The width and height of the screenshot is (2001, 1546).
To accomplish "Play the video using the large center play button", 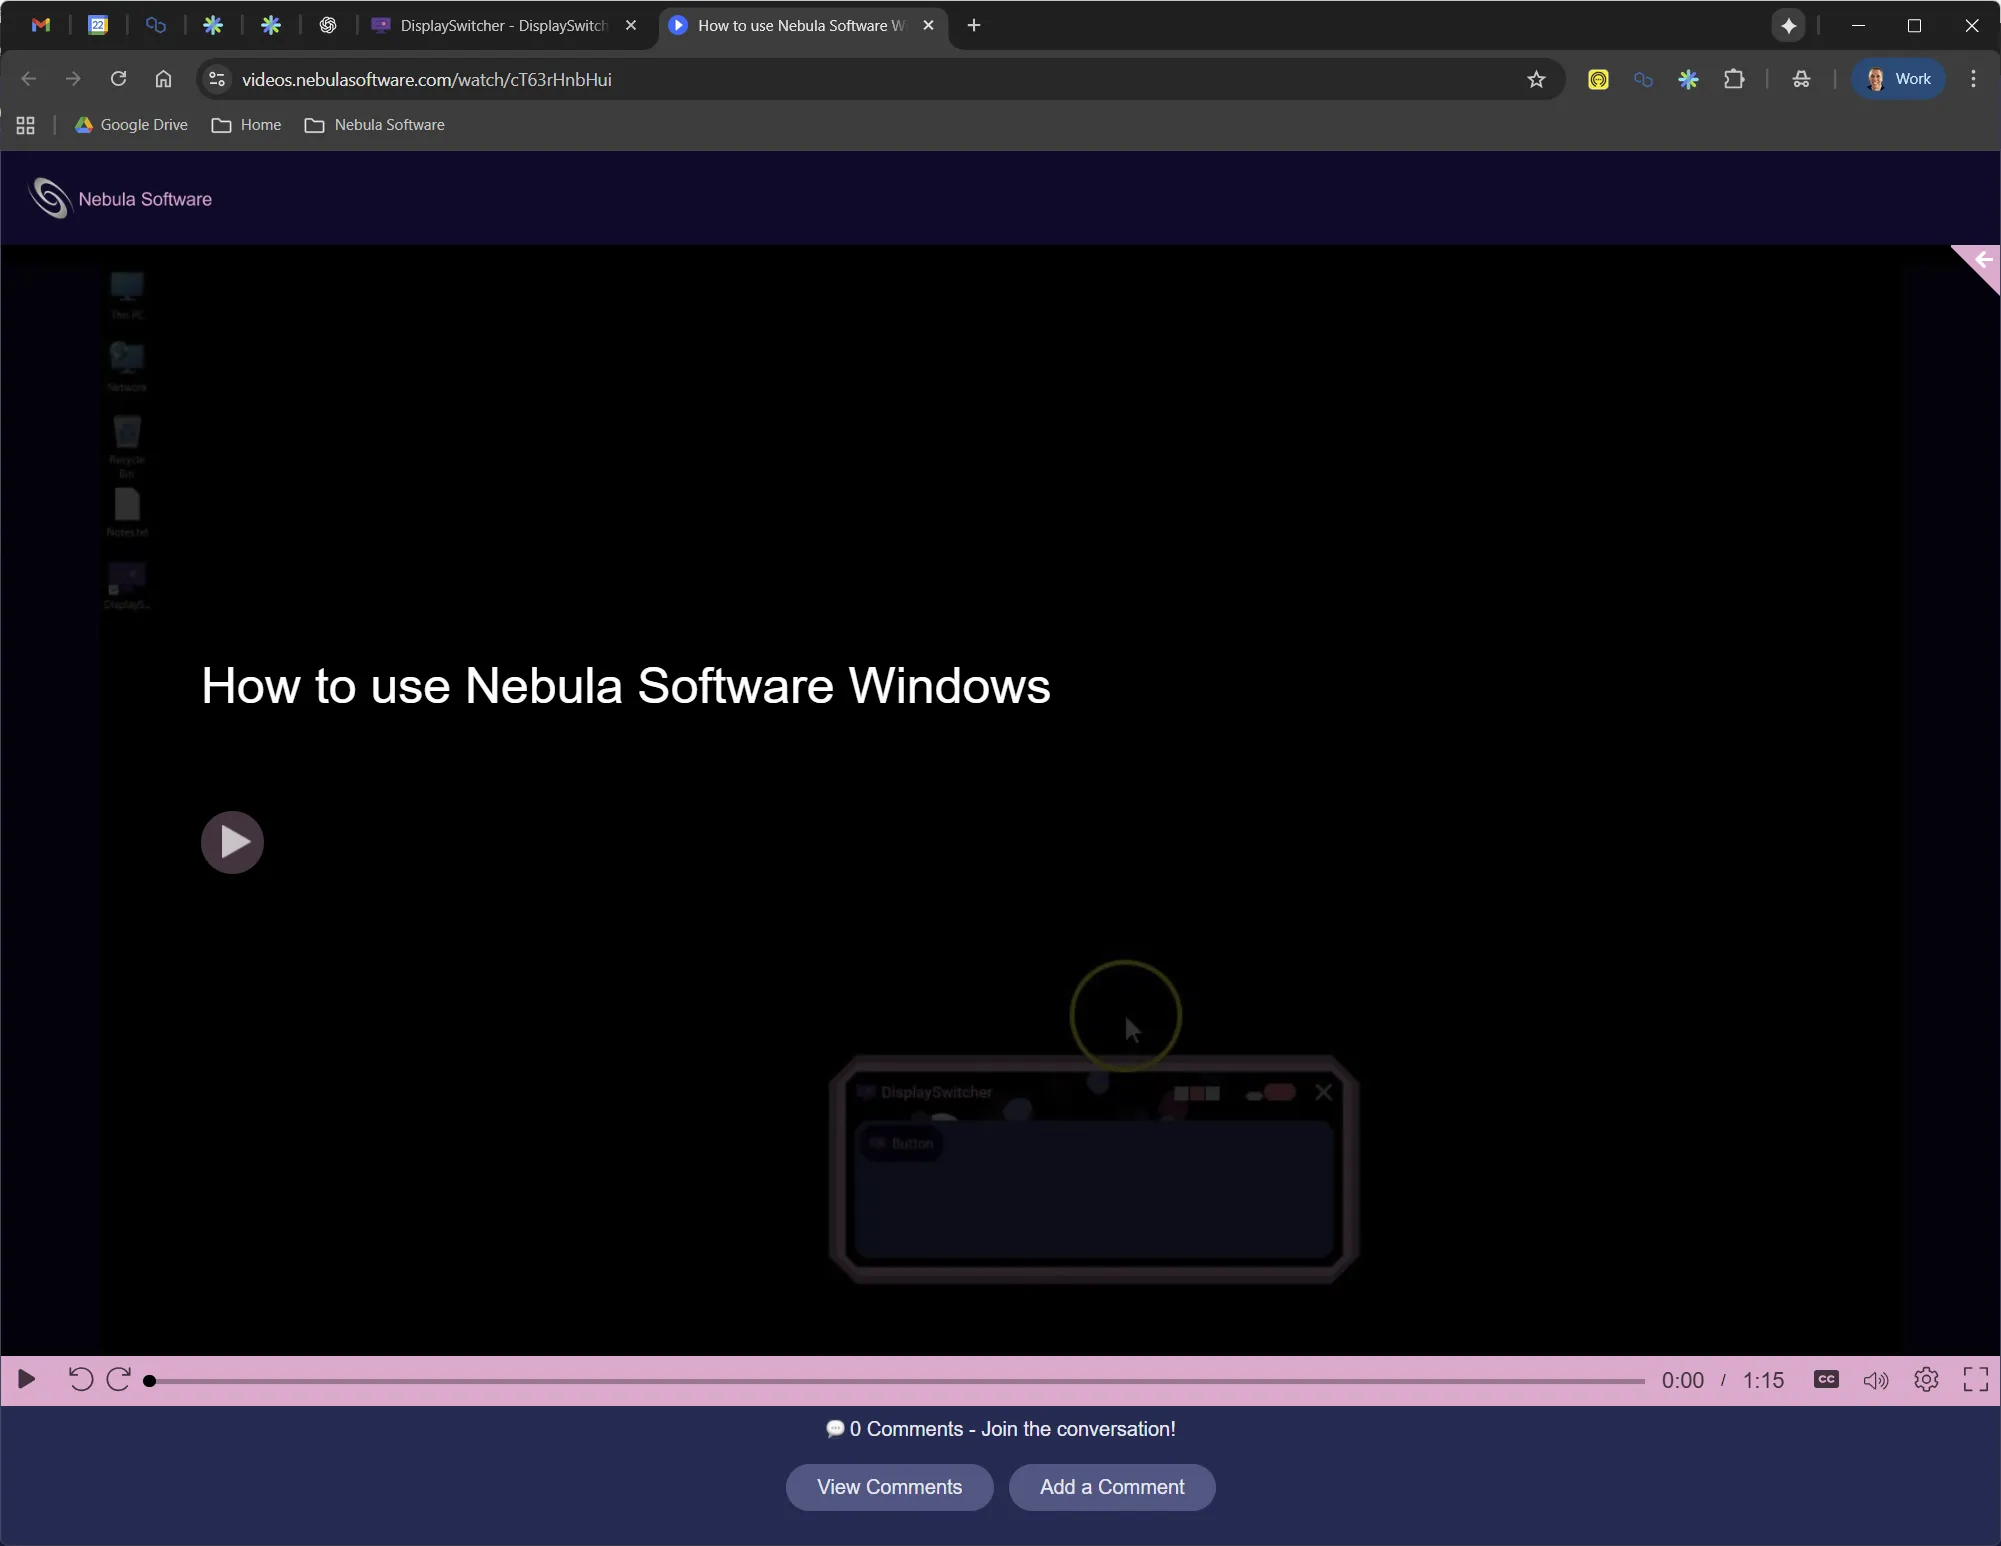I will (232, 842).
